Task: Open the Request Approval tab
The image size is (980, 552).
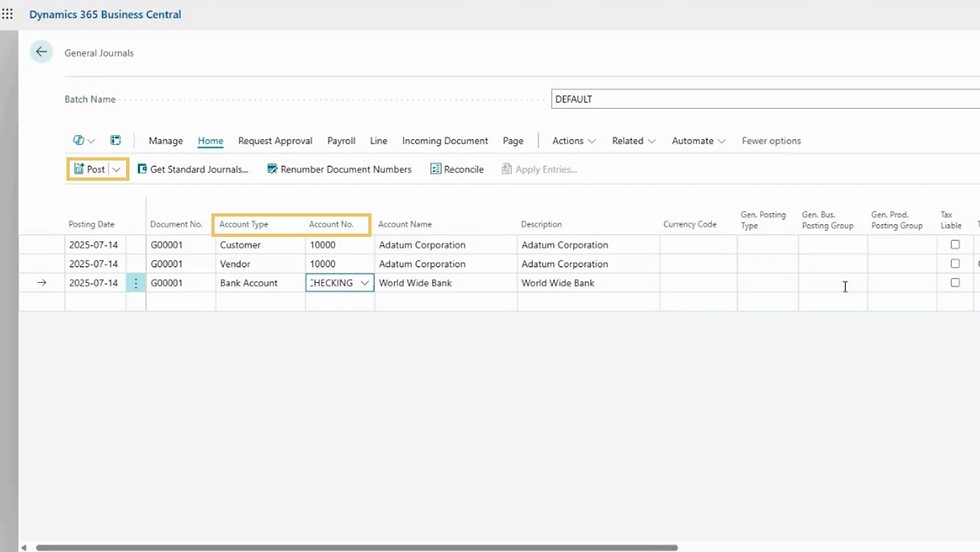Action: (275, 141)
